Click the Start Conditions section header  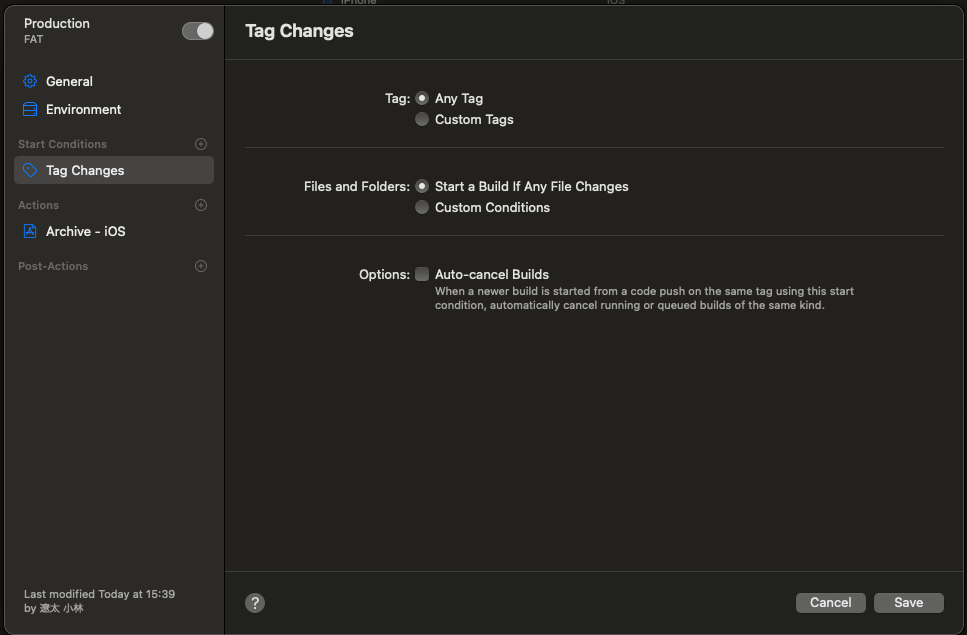(x=62, y=144)
